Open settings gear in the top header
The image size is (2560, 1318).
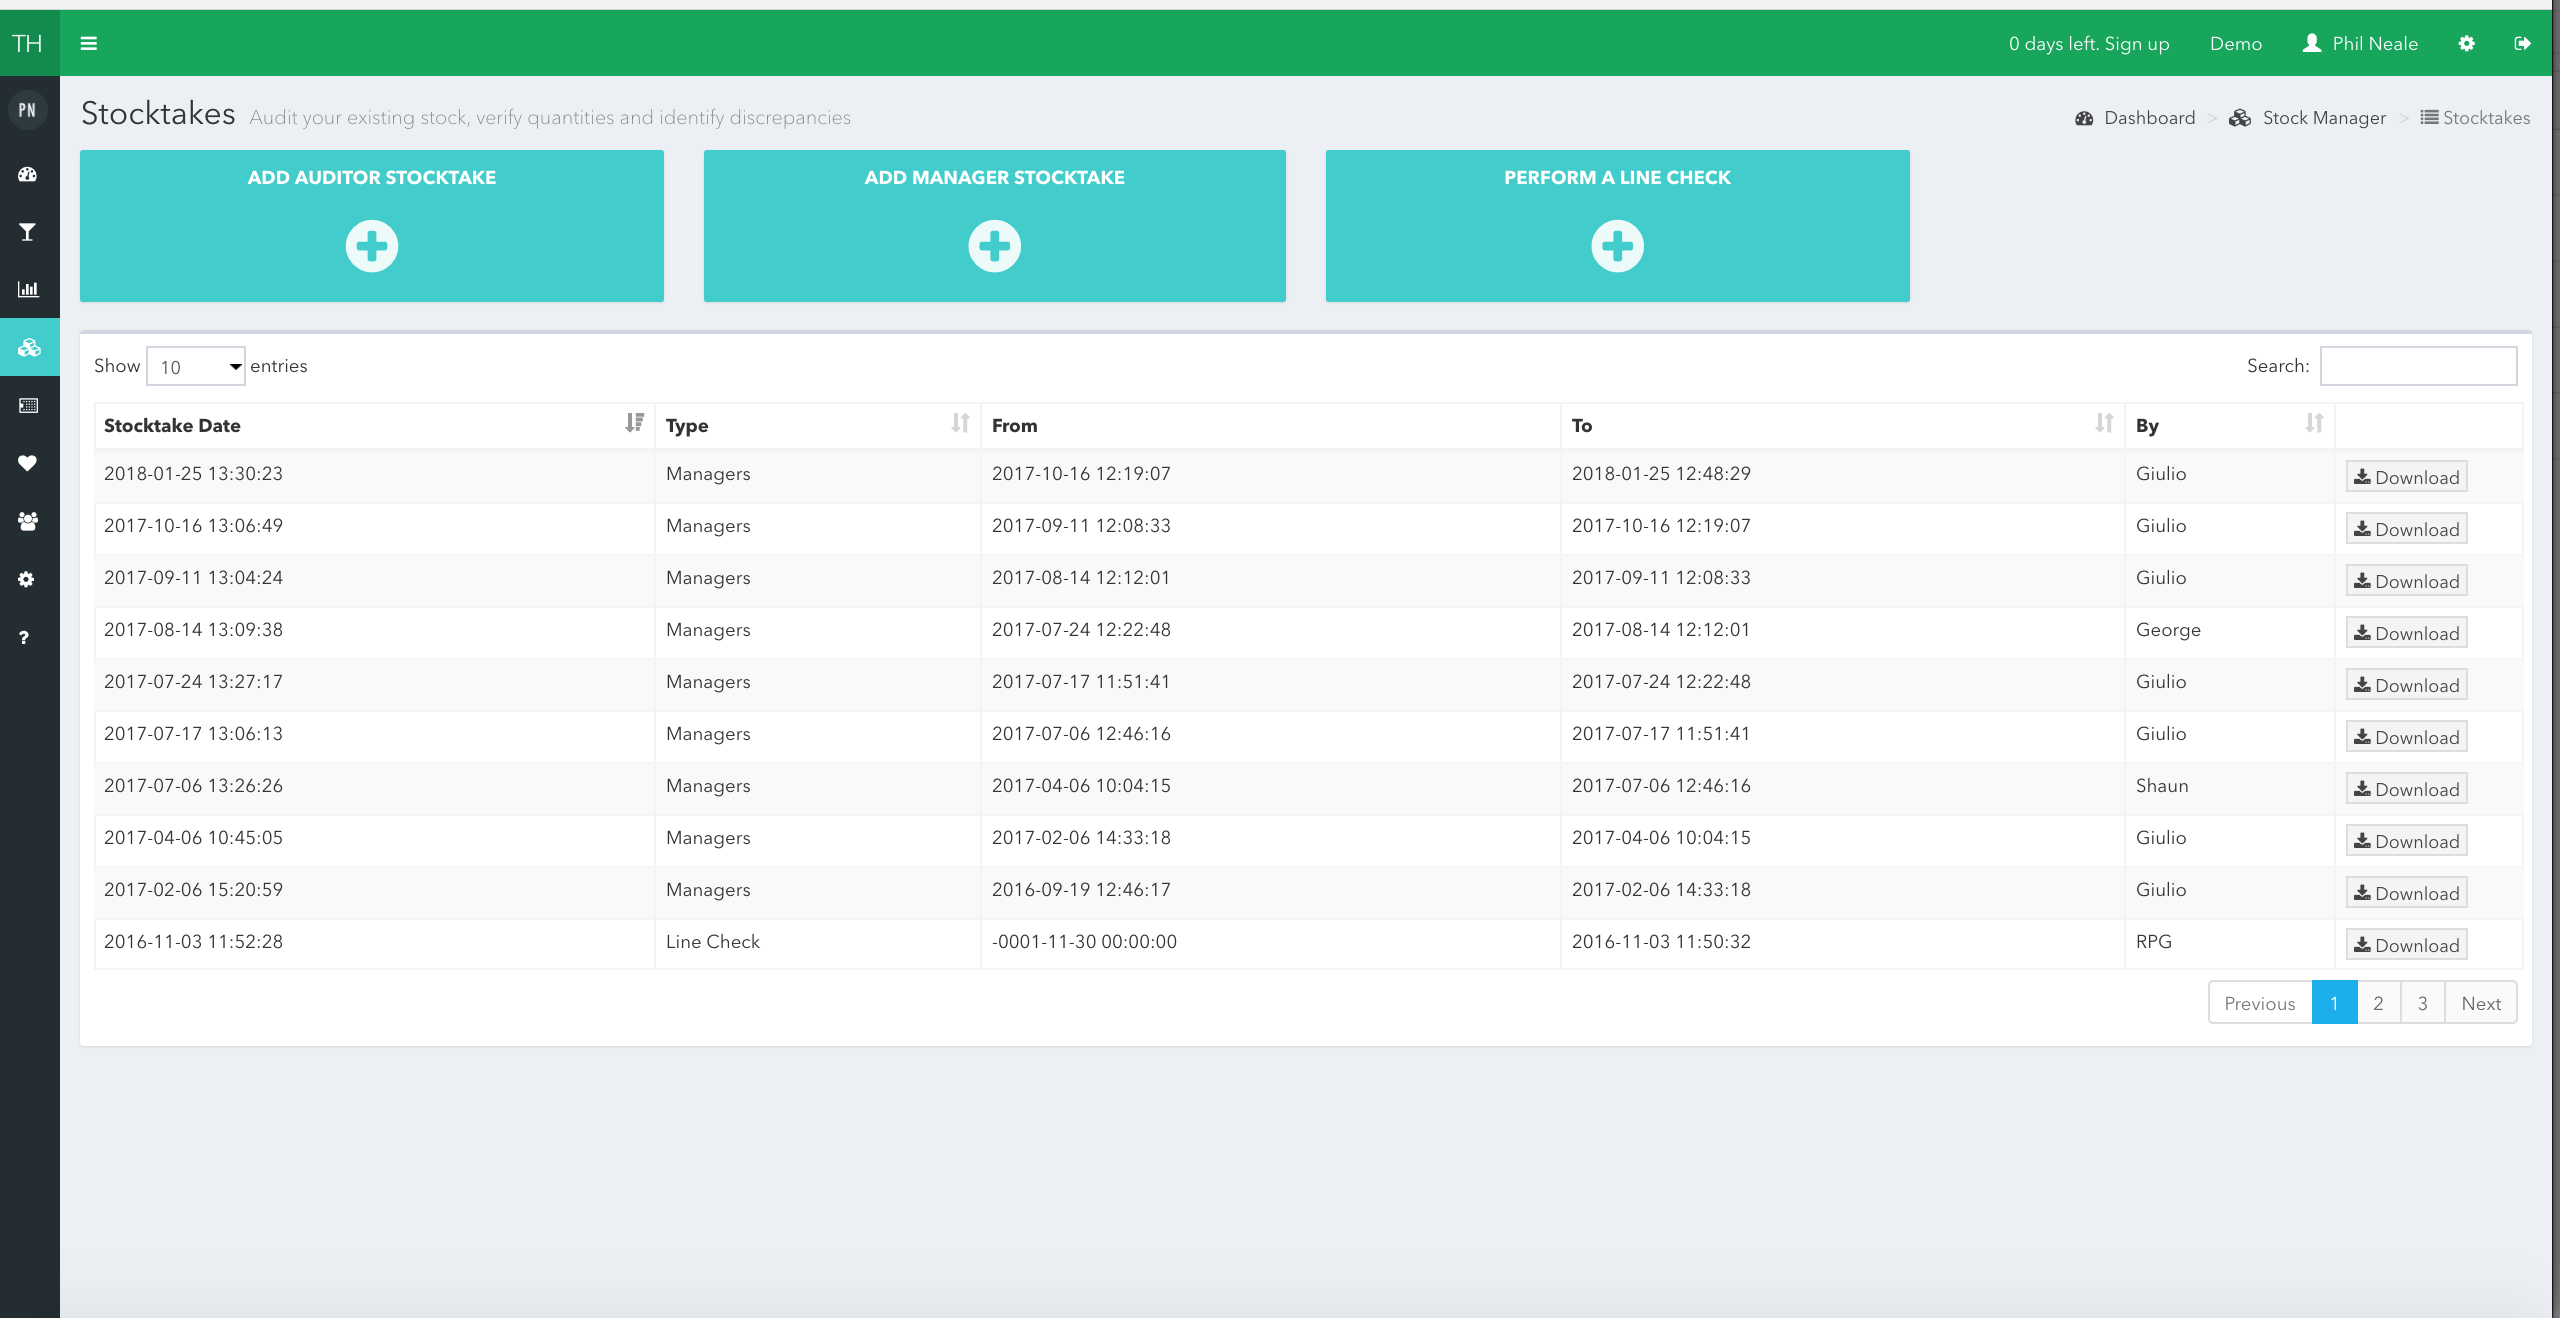(x=2466, y=43)
